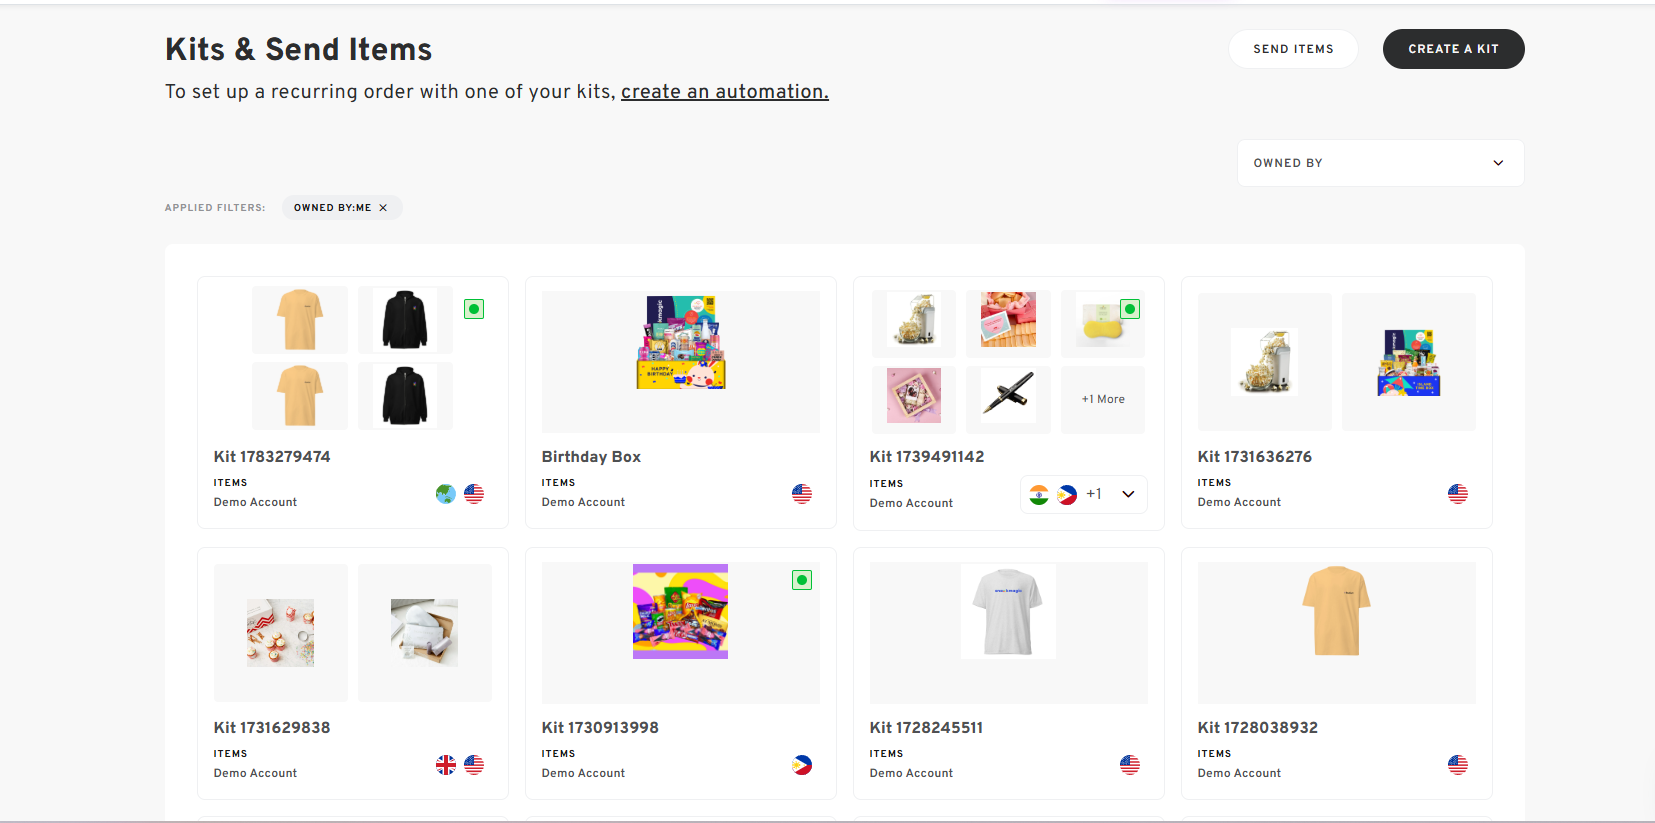Click the Philippines flag on Kit 1730913998
The width and height of the screenshot is (1655, 823).
802,765
